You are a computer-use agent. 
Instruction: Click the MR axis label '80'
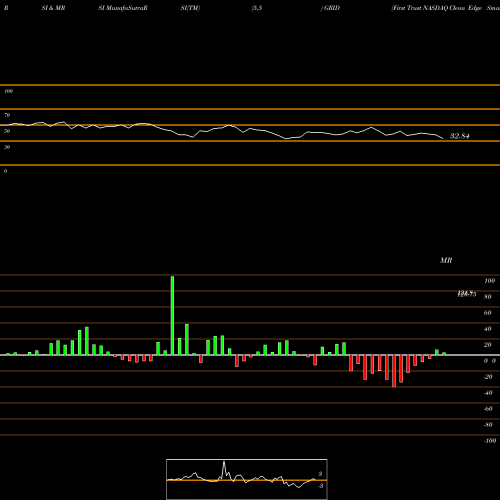pos(488,297)
